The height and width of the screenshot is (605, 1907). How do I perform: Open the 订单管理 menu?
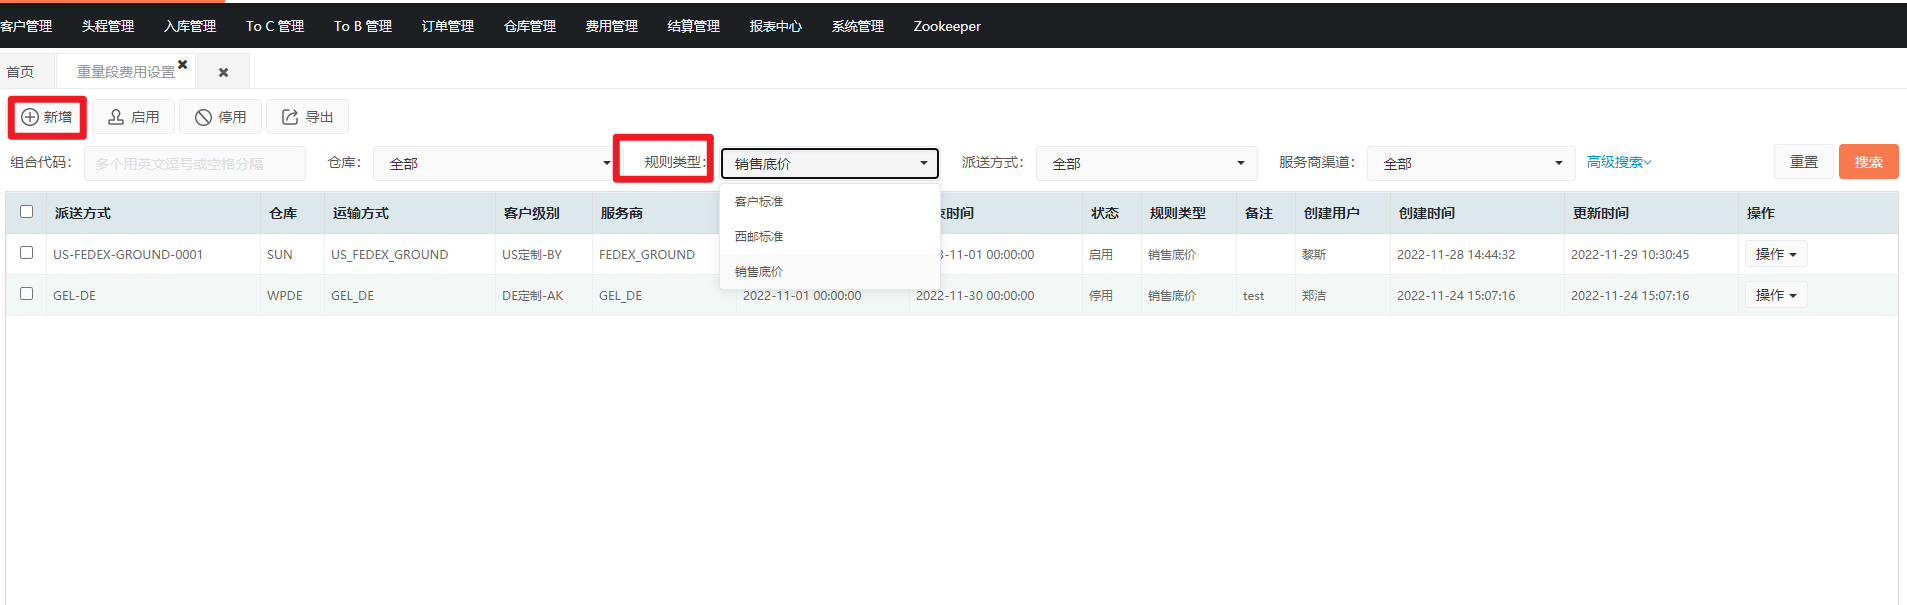coord(448,26)
